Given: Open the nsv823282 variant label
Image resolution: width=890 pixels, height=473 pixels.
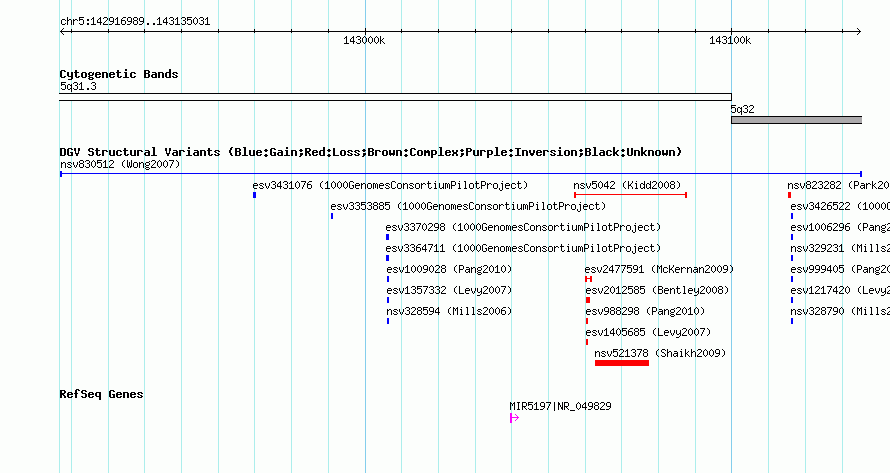Looking at the screenshot, I should 838,186.
